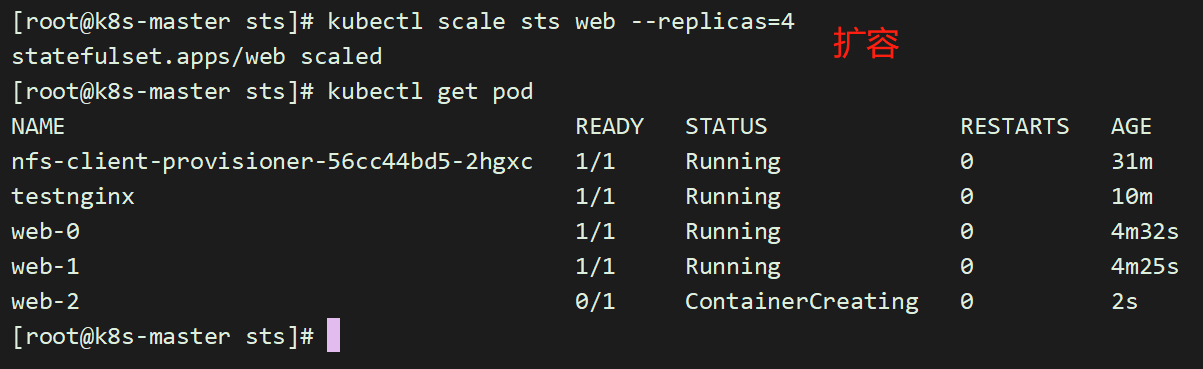Screen dimensions: 1203x369
Task: Click the NAME column header
Action: click(38, 126)
